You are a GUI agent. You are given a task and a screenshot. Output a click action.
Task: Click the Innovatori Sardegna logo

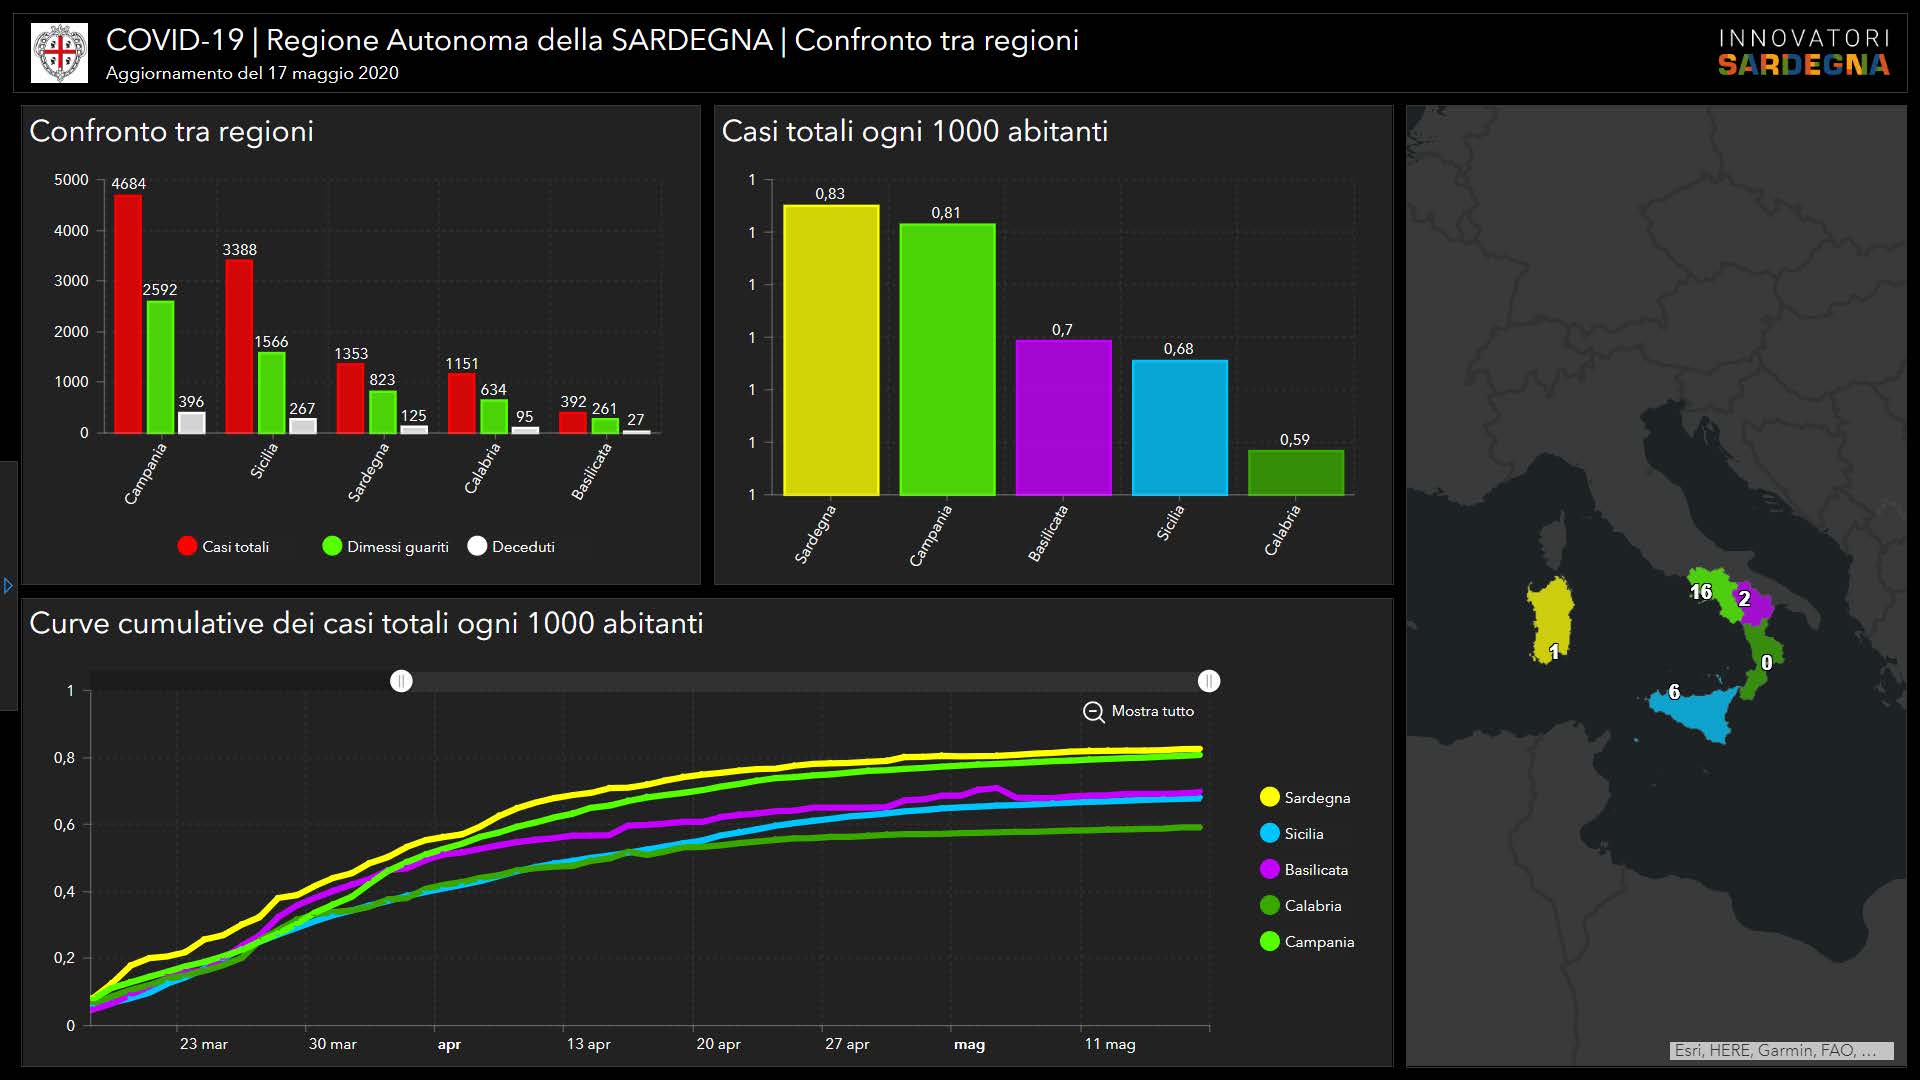tap(1803, 52)
